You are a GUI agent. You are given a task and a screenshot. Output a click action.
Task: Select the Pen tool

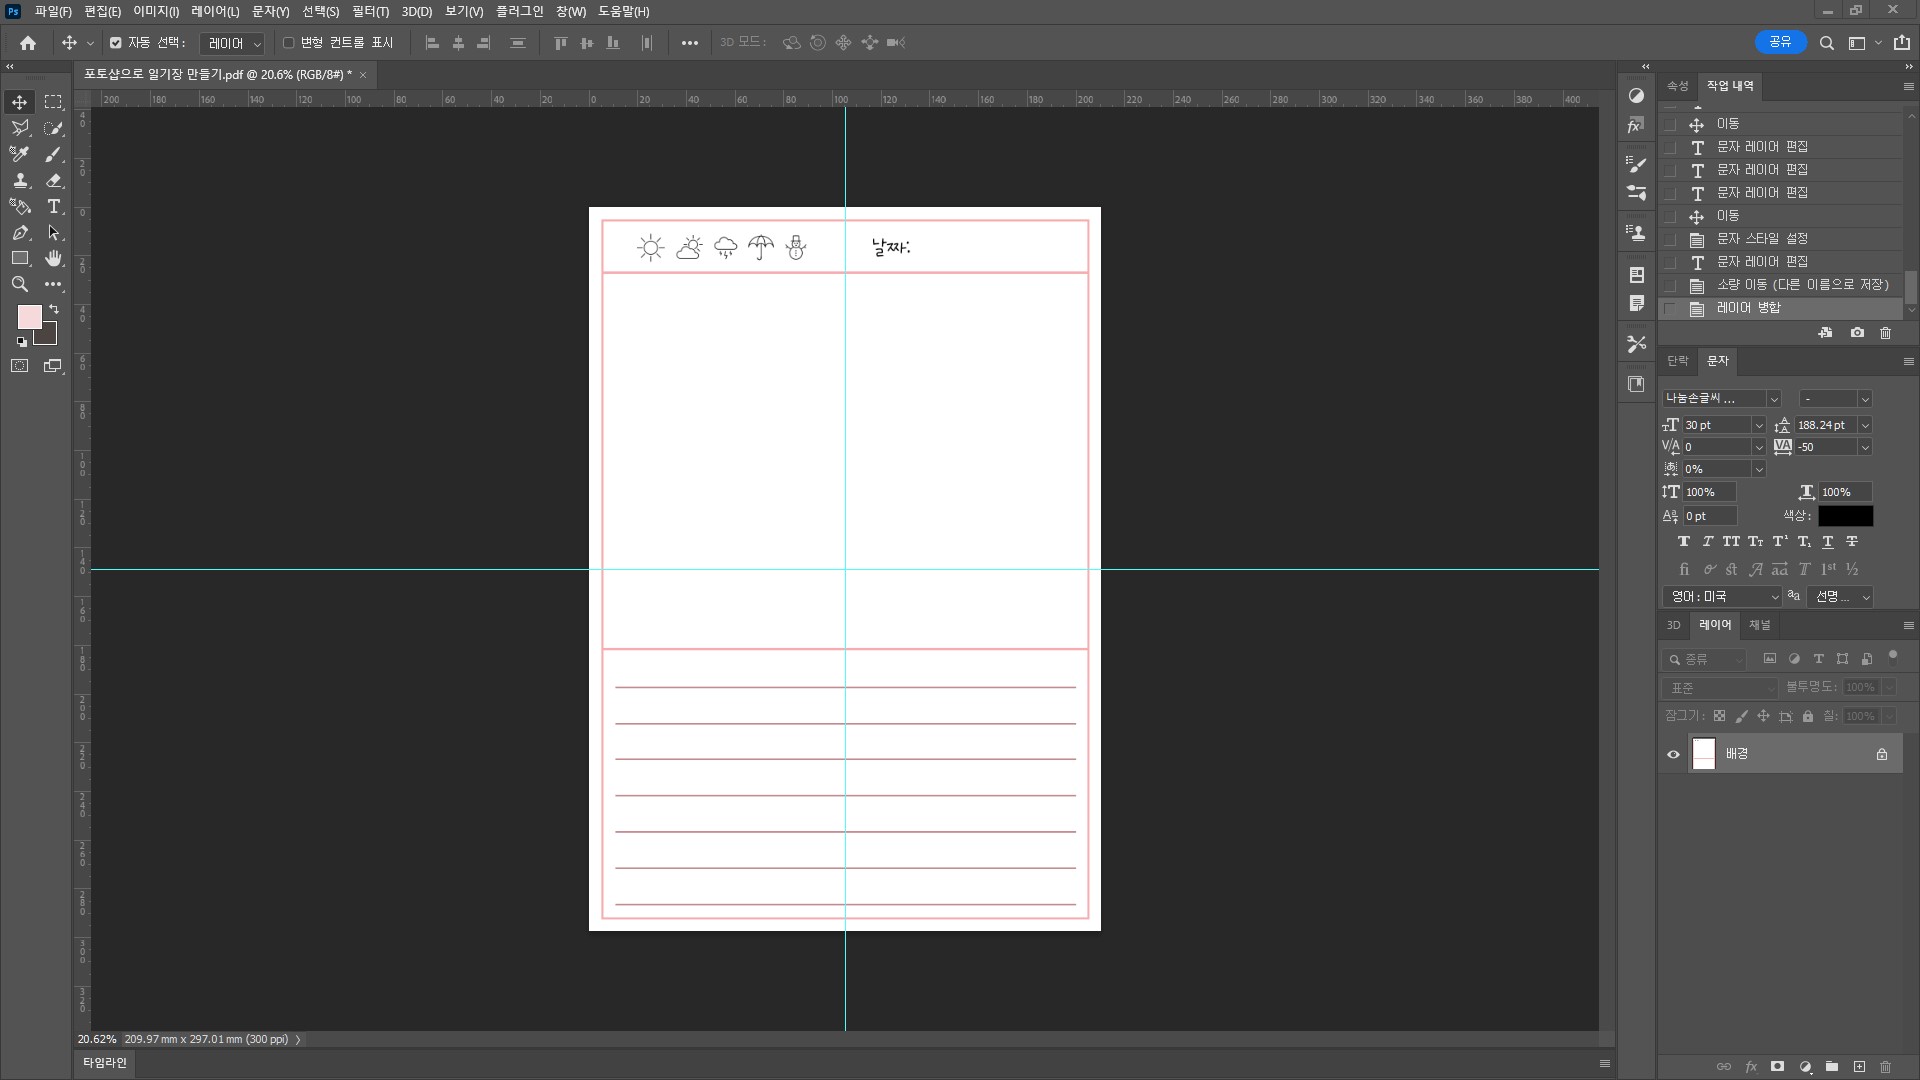pyautogui.click(x=19, y=232)
